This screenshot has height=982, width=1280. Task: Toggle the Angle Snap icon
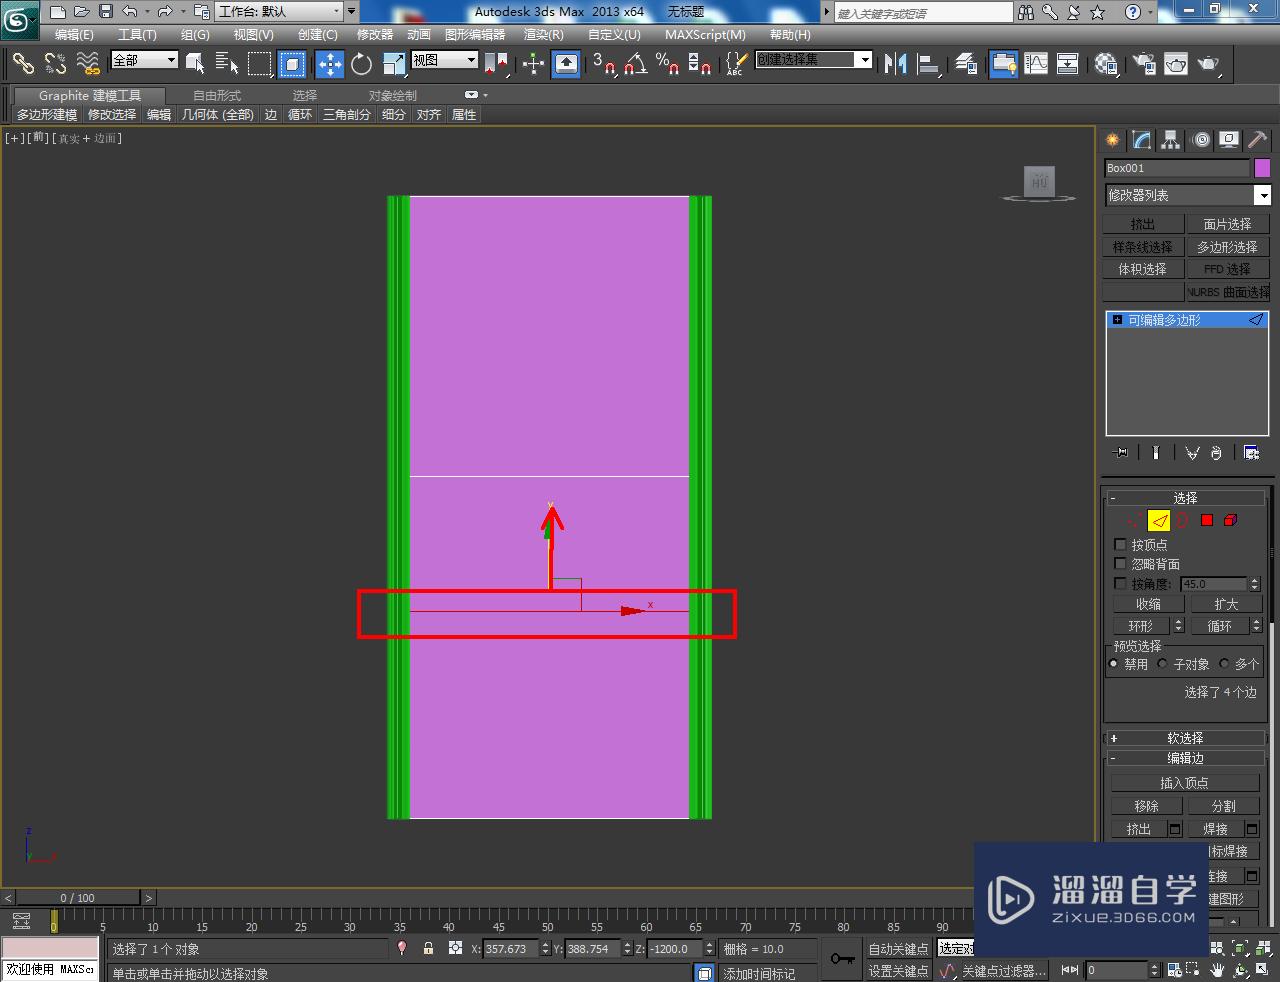coord(635,64)
